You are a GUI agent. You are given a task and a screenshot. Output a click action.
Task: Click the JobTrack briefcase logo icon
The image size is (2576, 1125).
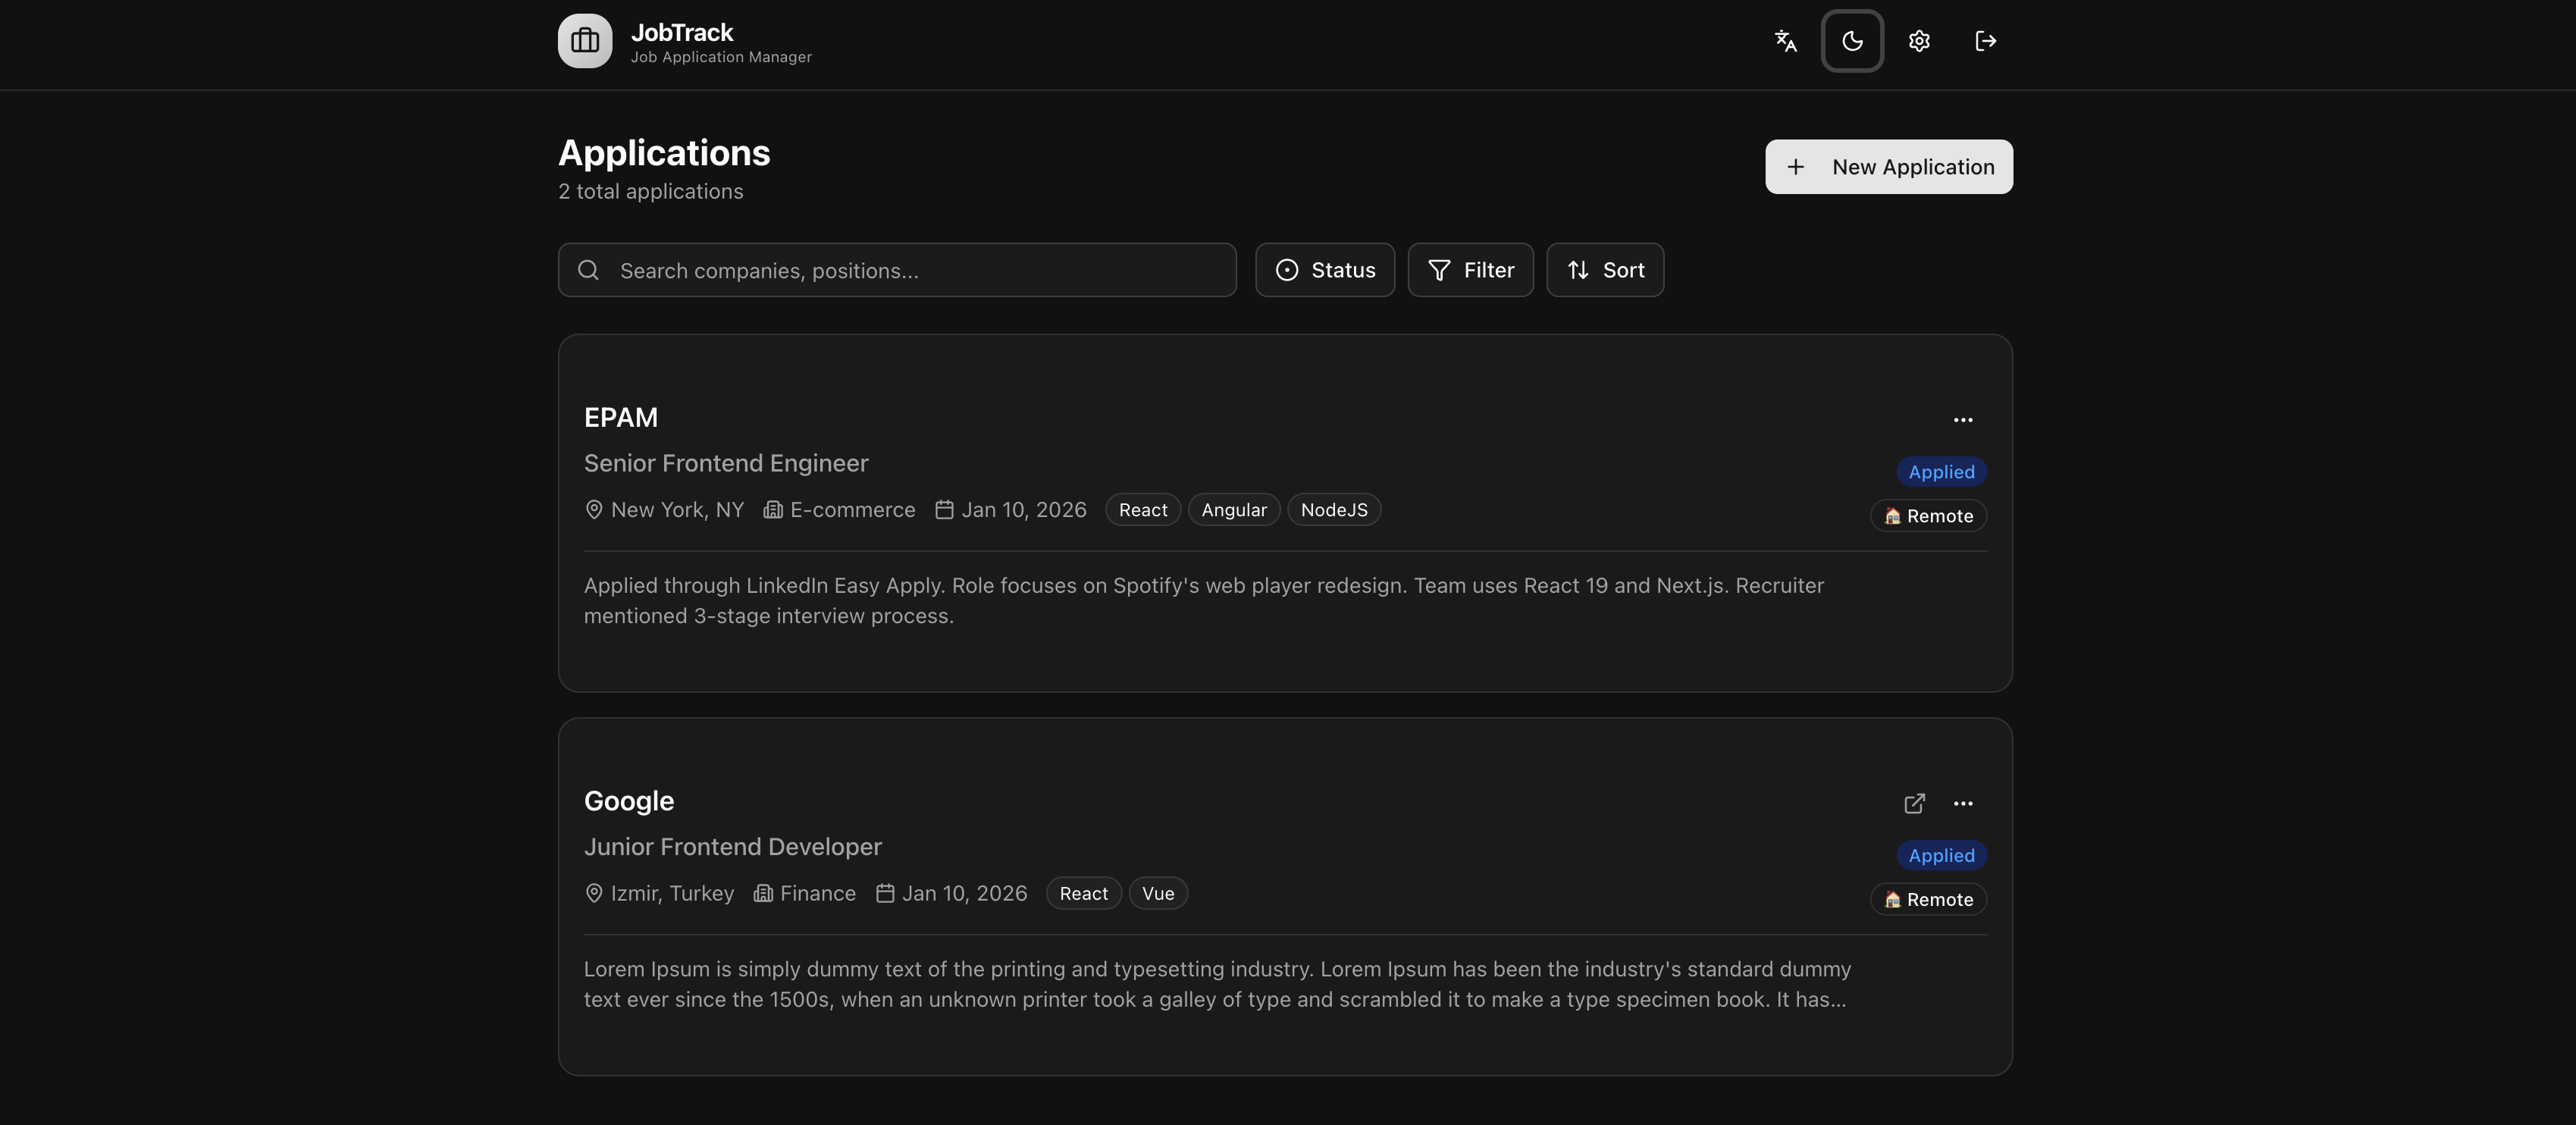pos(585,41)
